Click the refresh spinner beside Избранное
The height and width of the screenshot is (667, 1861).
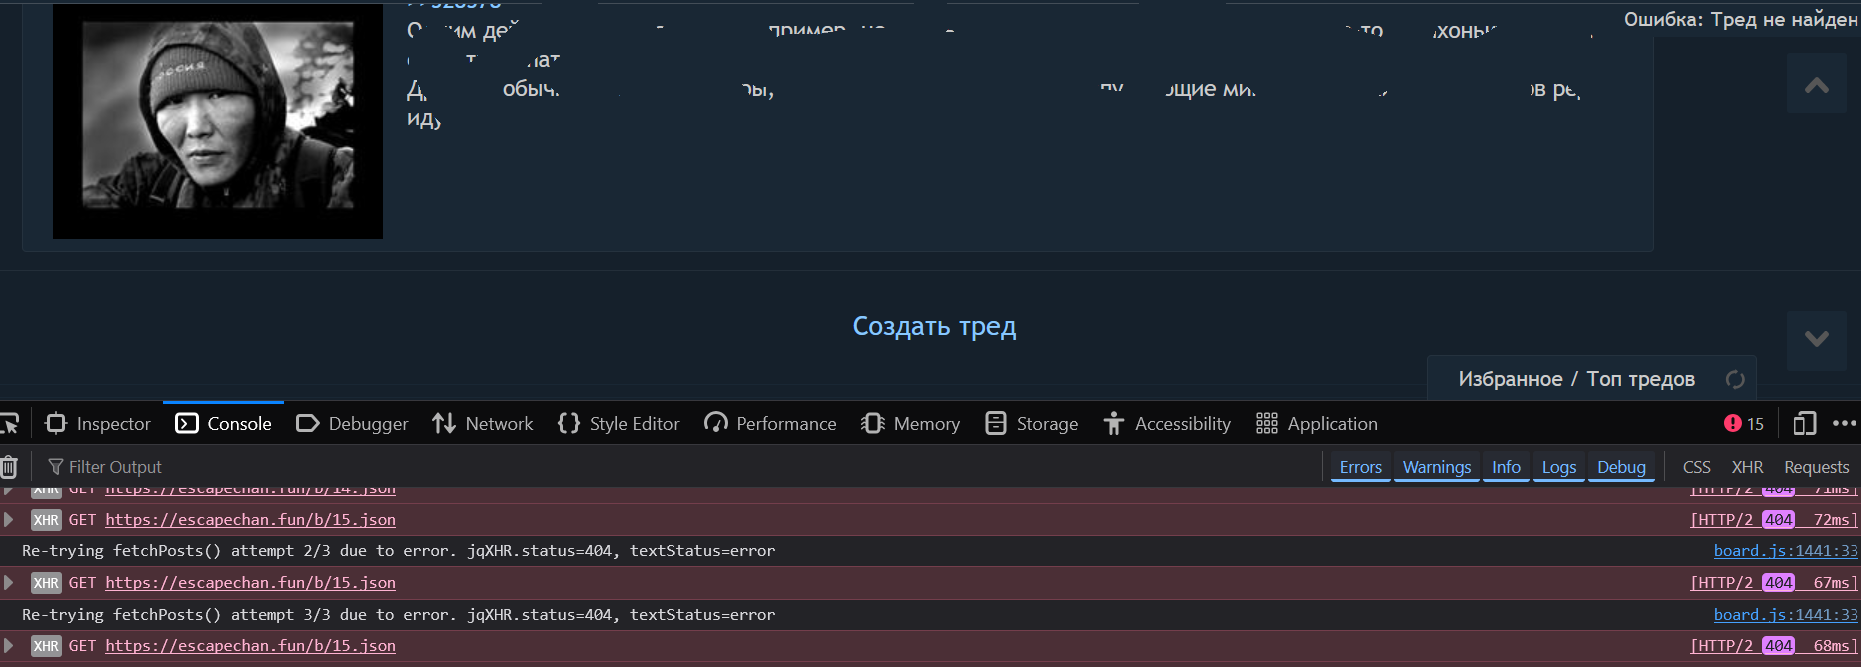[x=1735, y=379]
